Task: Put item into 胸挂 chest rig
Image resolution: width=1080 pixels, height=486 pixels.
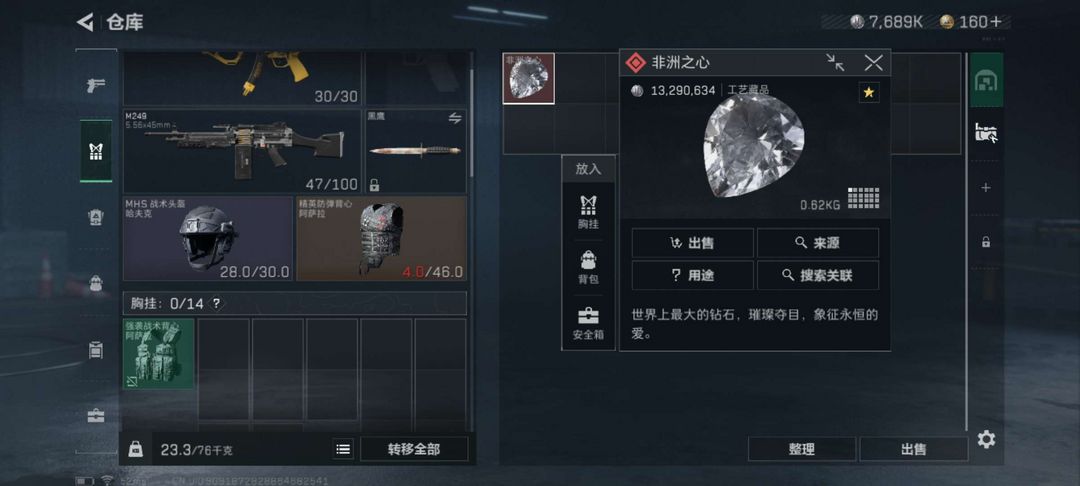Action: click(x=588, y=212)
